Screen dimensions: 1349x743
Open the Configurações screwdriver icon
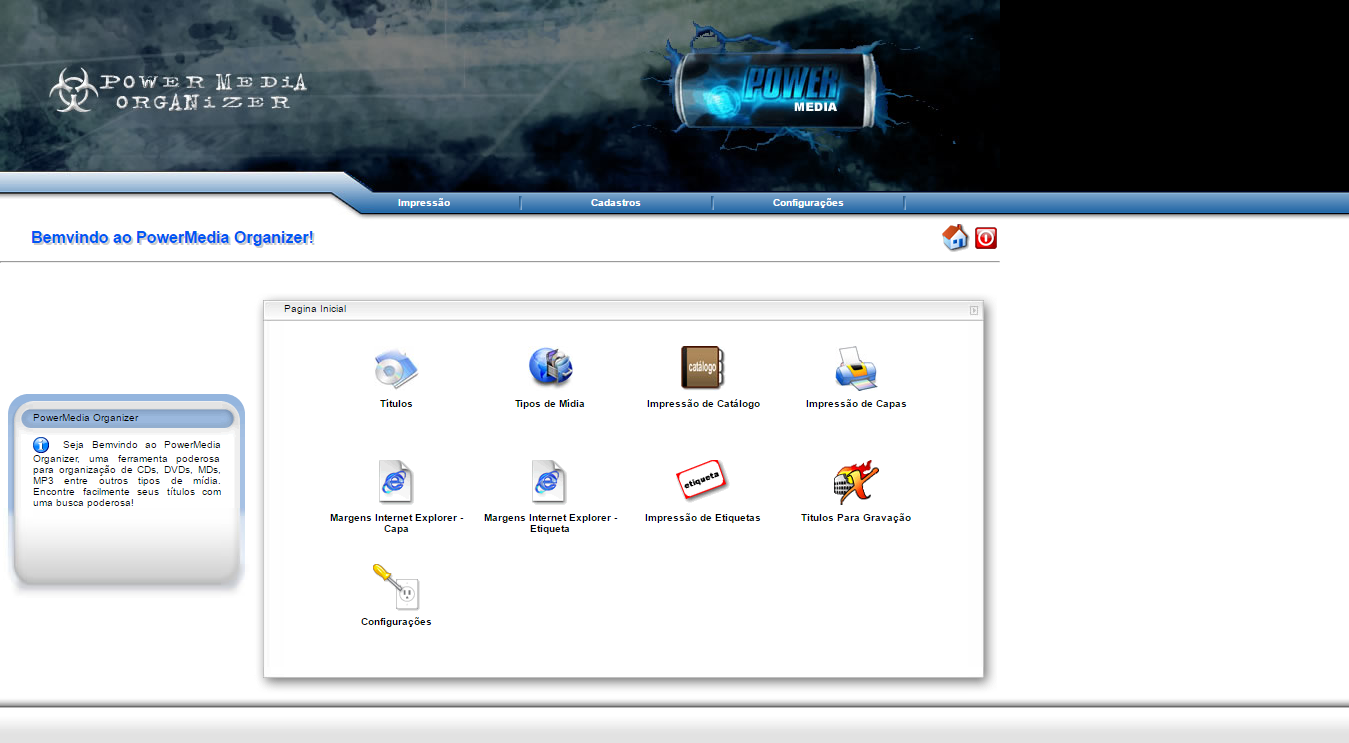point(396,587)
